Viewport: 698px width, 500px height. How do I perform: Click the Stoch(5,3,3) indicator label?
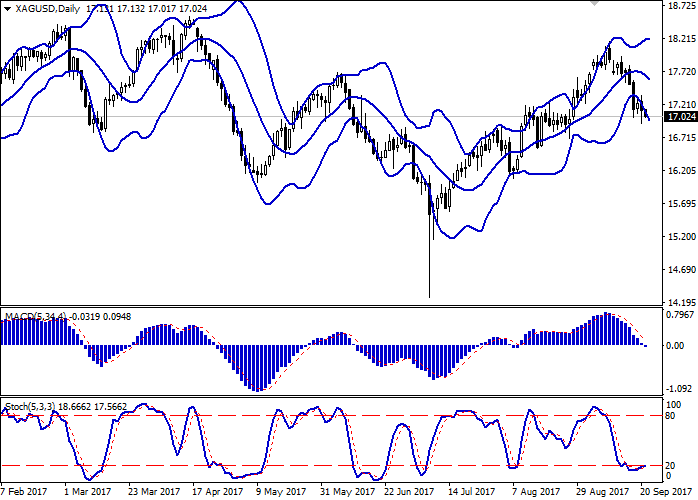30,407
